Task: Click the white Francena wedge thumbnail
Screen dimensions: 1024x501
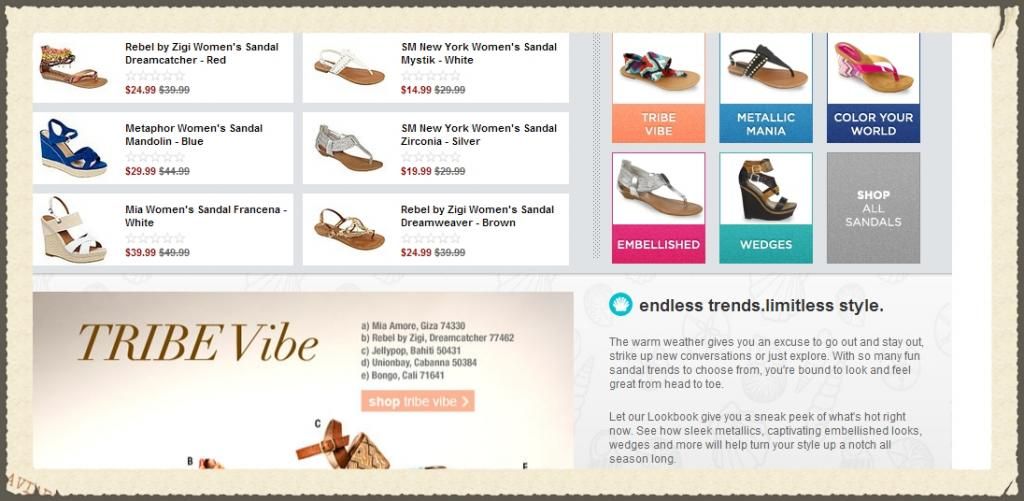Action: click(72, 229)
